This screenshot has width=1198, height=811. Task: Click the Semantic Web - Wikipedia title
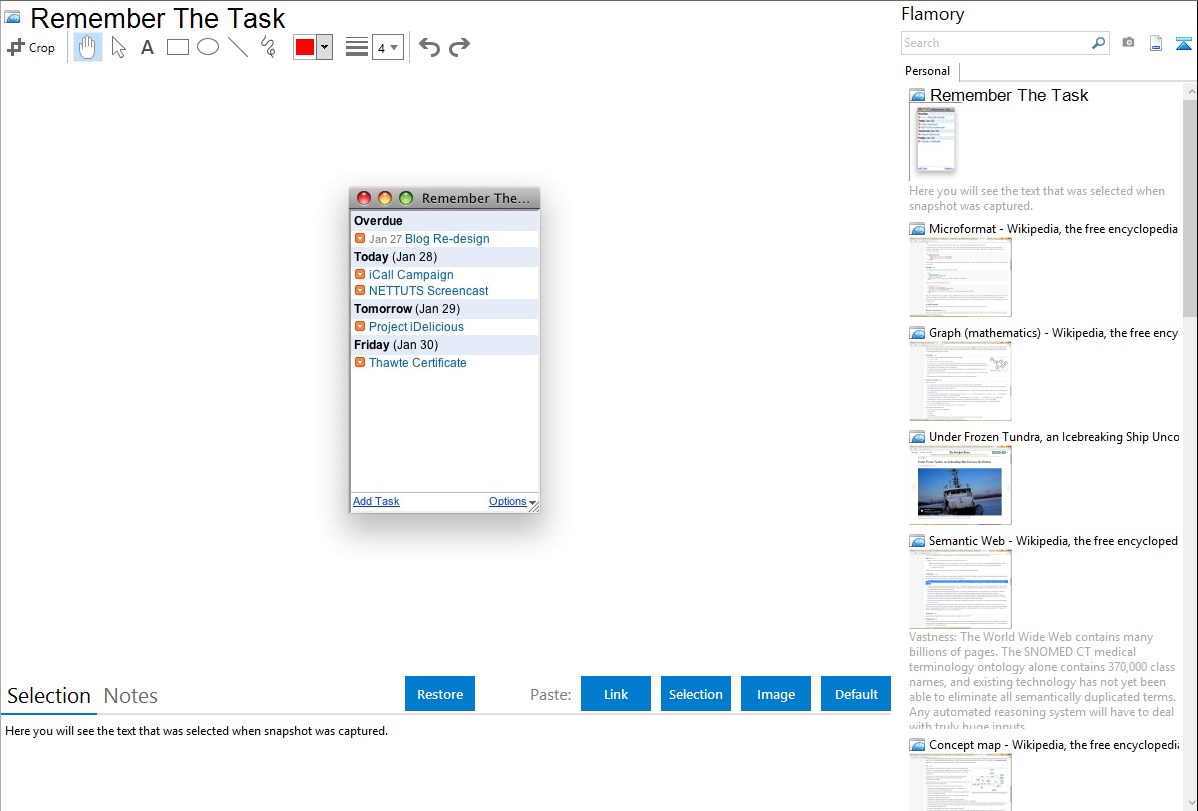[1053, 540]
